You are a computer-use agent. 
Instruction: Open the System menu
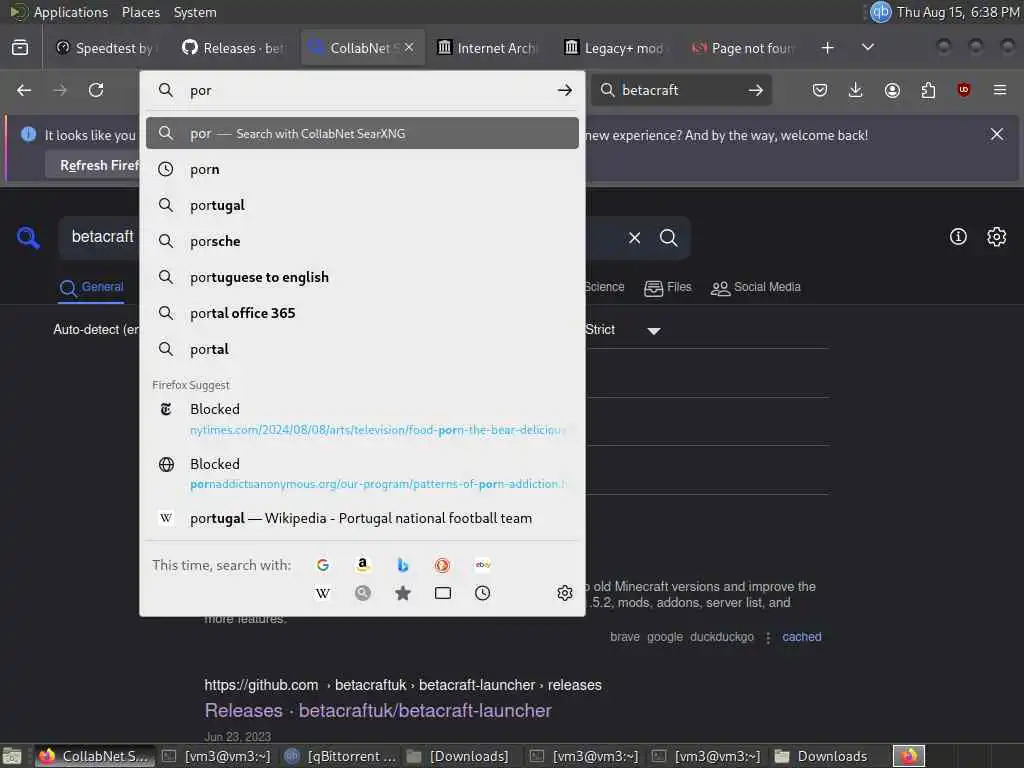[x=195, y=12]
